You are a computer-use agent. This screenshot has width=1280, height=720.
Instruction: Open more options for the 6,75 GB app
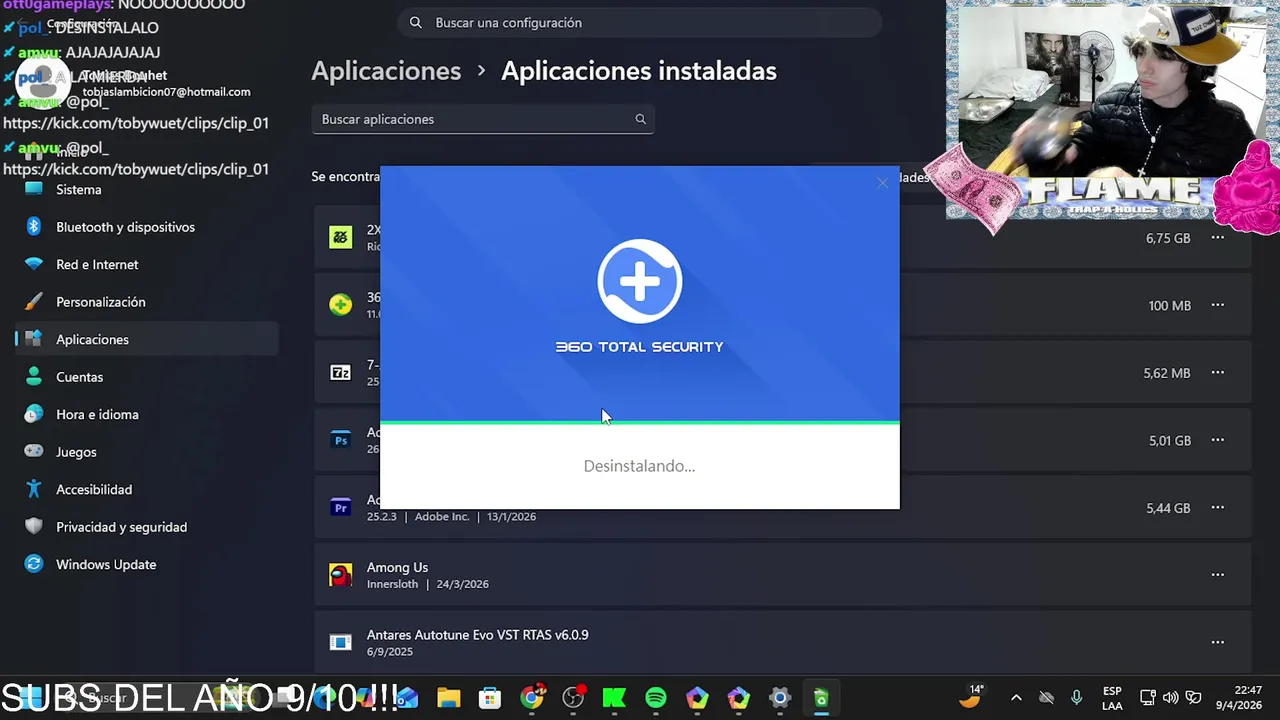coord(1217,238)
